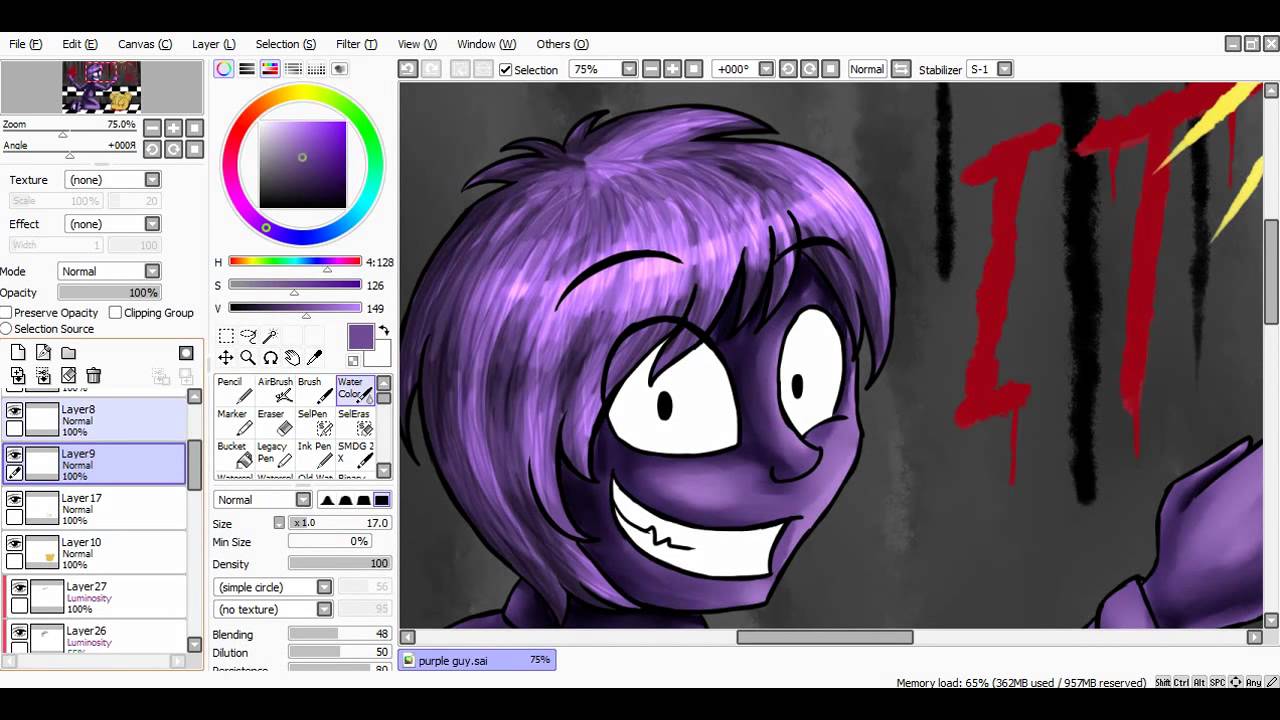1280x720 pixels.
Task: Select the Water Color brush
Action: 355,390
